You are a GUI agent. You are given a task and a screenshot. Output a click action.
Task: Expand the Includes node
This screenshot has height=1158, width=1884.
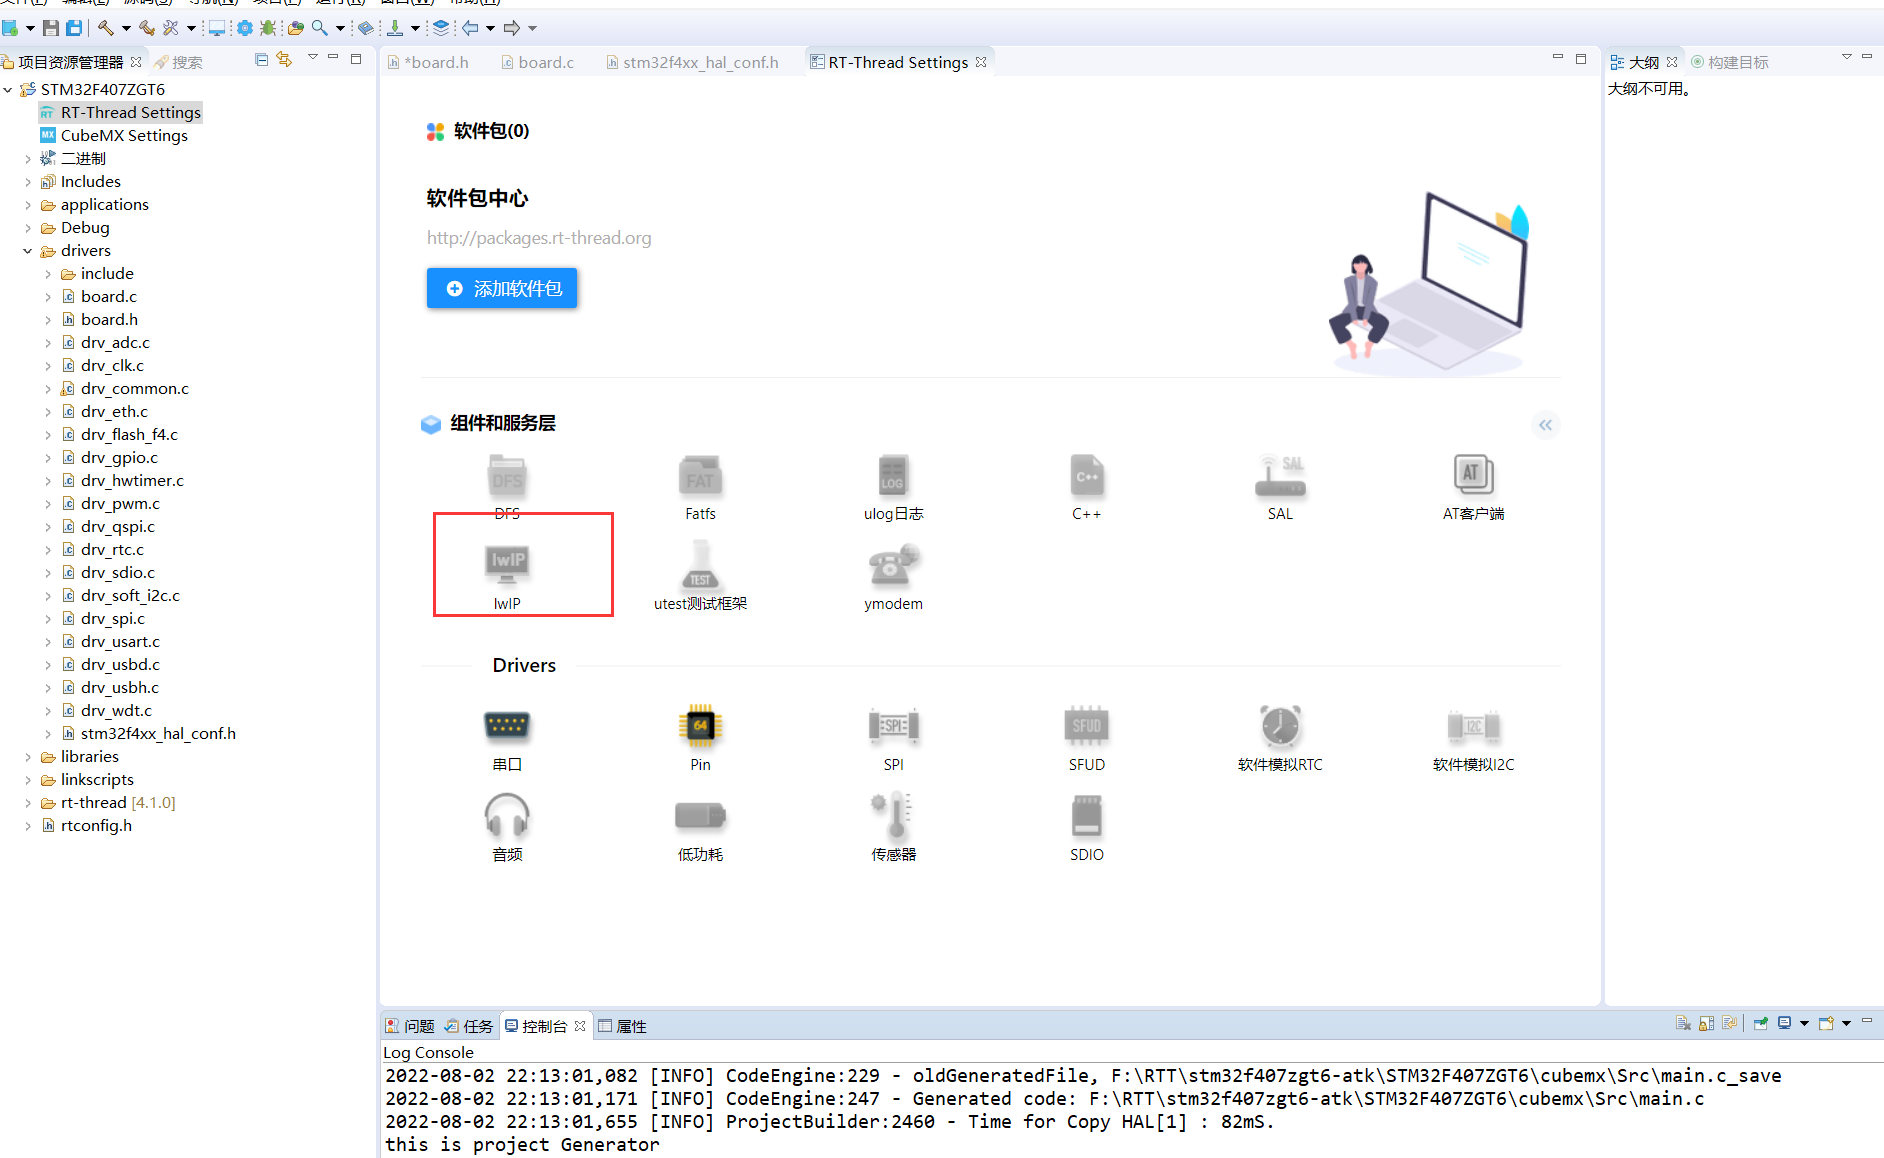point(28,182)
